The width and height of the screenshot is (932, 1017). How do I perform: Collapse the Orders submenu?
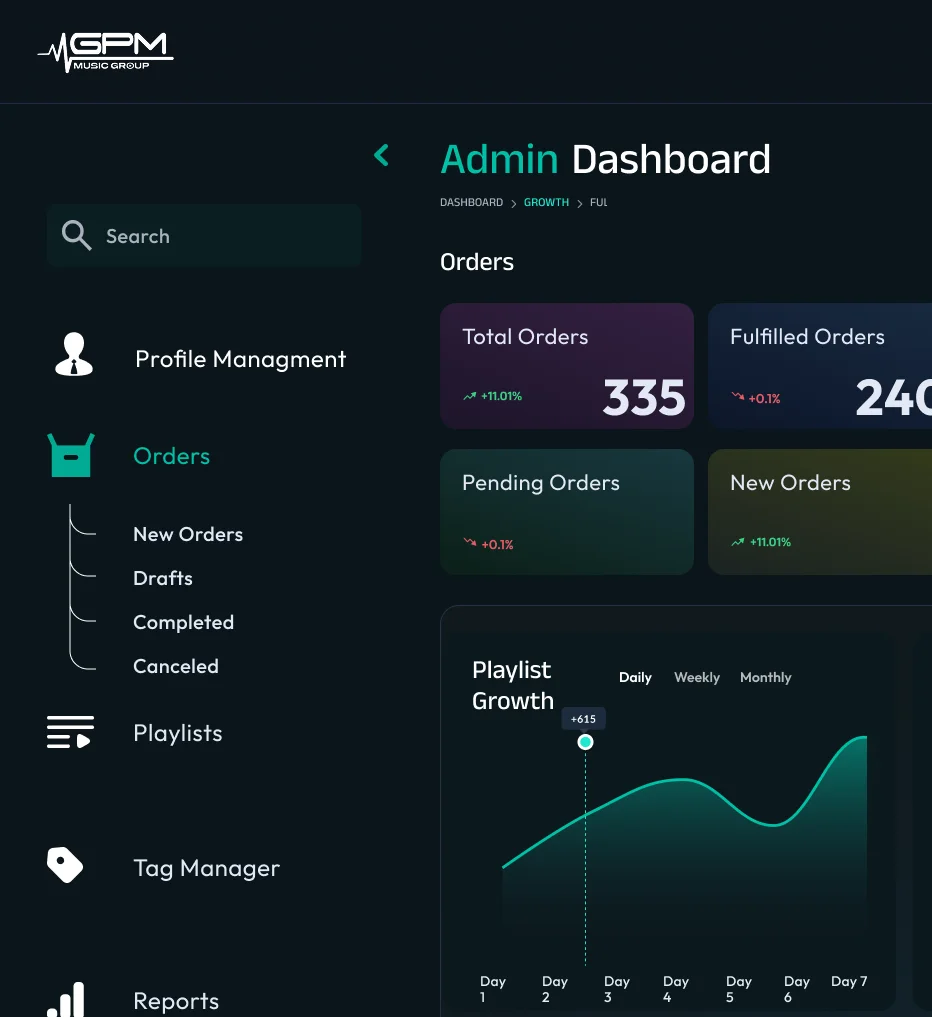(171, 456)
